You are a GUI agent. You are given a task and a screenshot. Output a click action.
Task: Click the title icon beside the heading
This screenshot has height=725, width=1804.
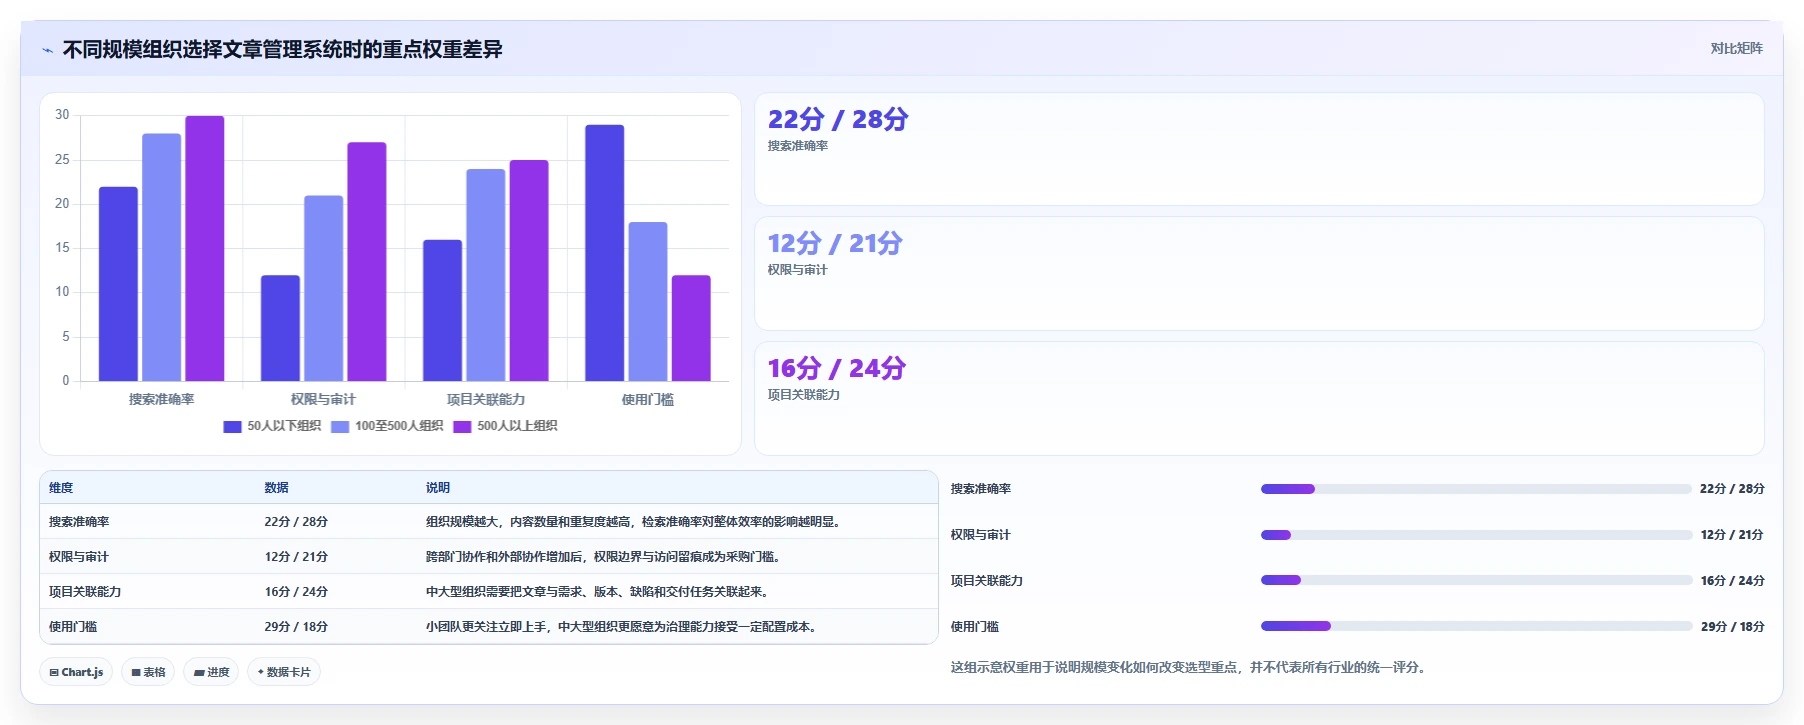point(47,50)
